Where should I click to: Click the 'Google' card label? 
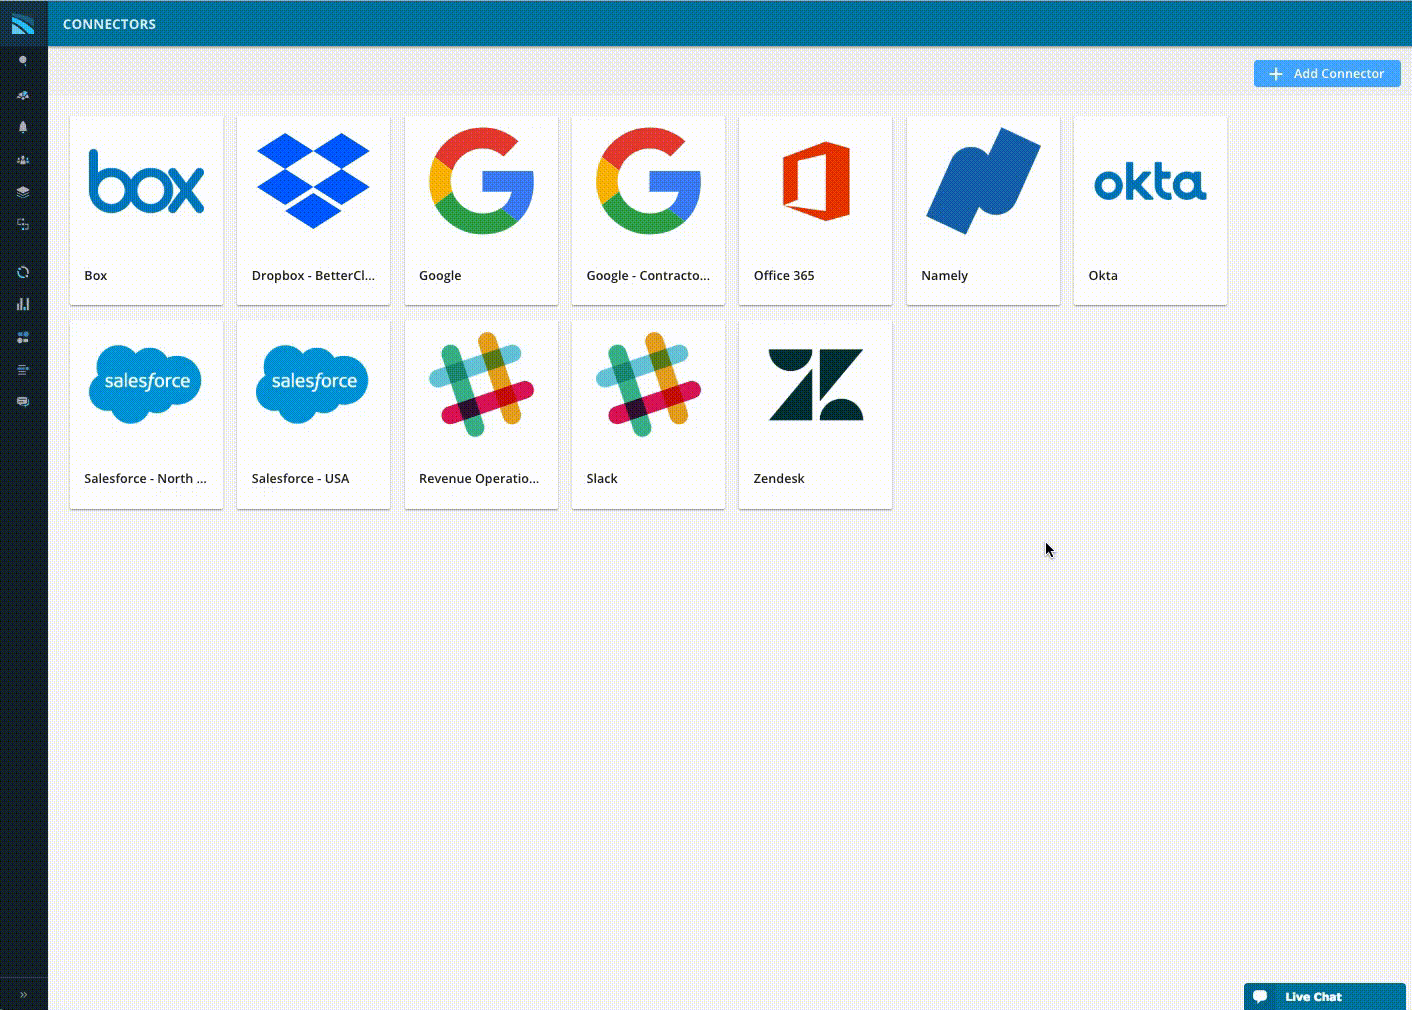440,276
